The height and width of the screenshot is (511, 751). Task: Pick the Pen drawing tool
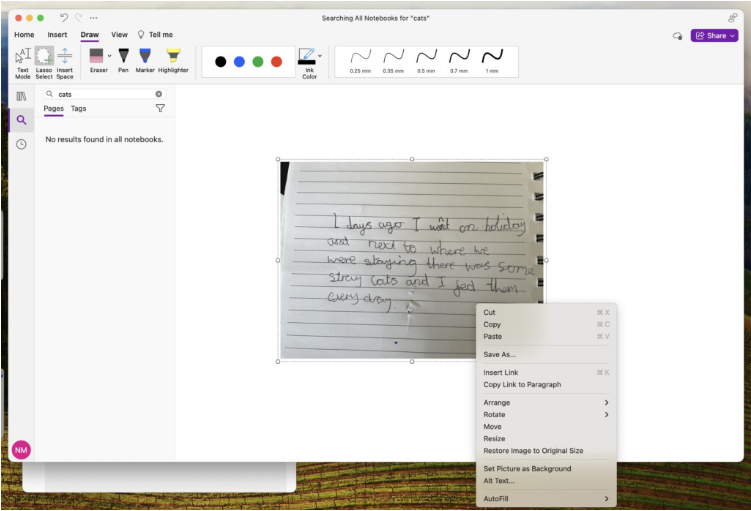124,58
